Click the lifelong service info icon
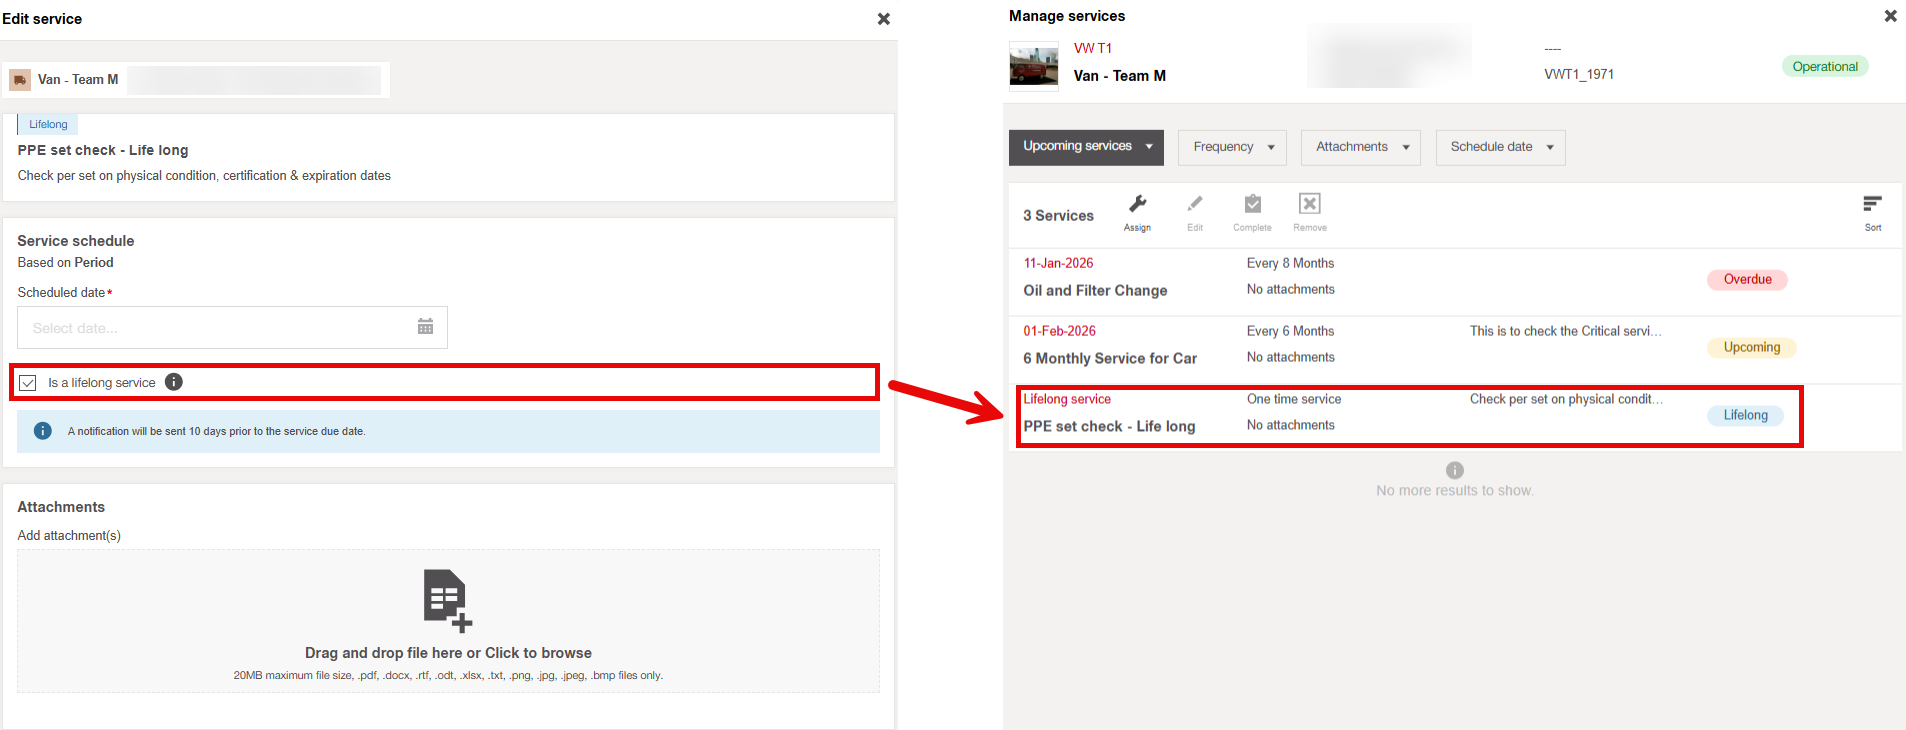Viewport: 1906px width, 730px height. (174, 382)
